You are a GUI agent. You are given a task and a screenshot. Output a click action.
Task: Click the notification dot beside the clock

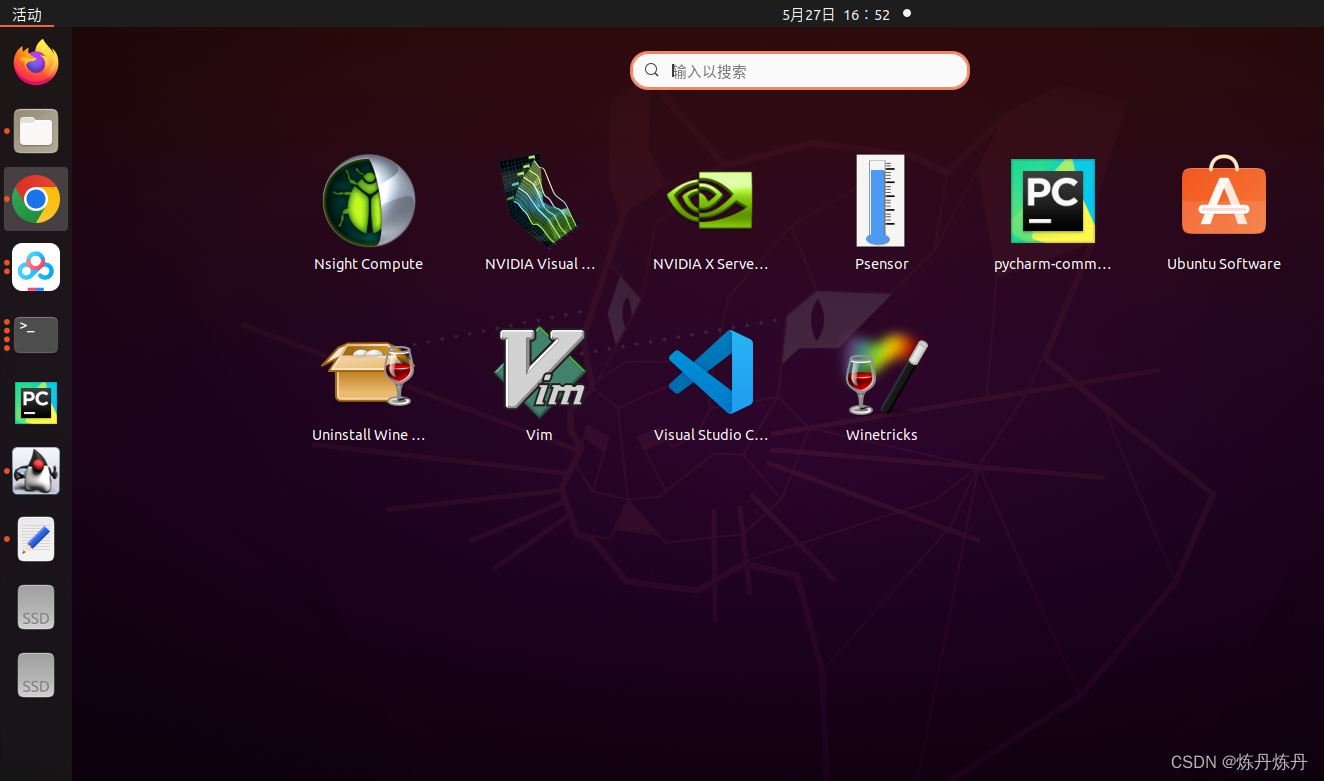907,13
